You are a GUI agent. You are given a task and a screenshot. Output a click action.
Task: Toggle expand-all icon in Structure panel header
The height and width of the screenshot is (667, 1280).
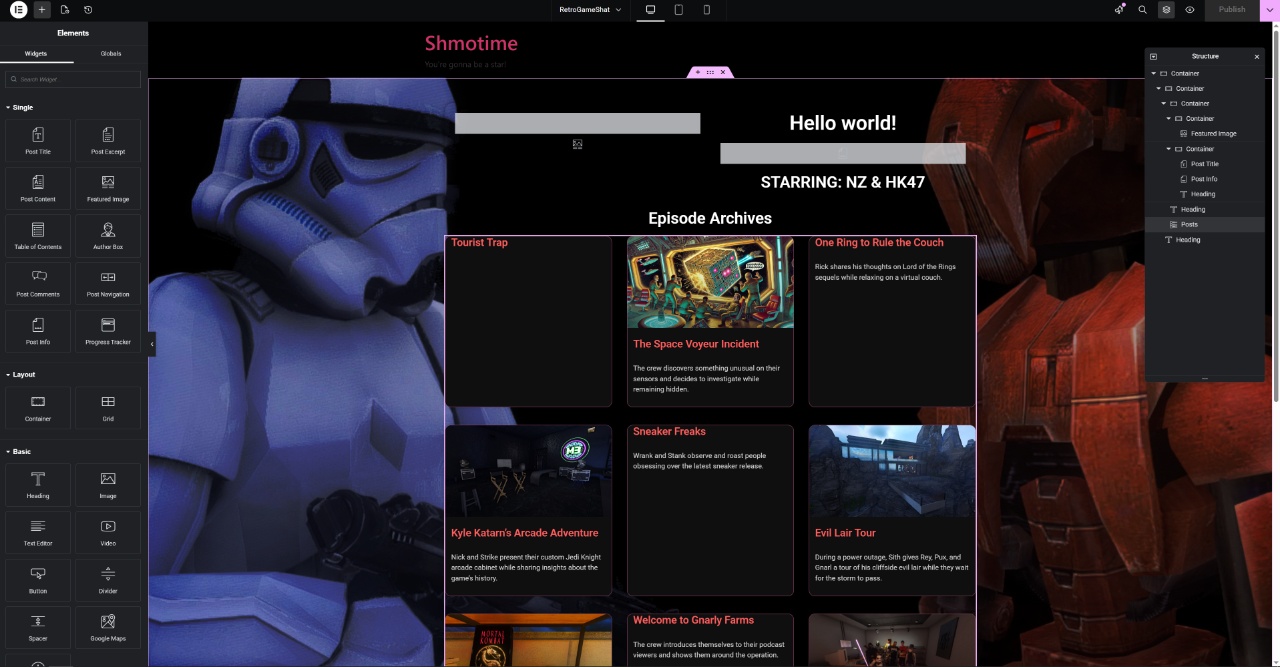click(1153, 56)
